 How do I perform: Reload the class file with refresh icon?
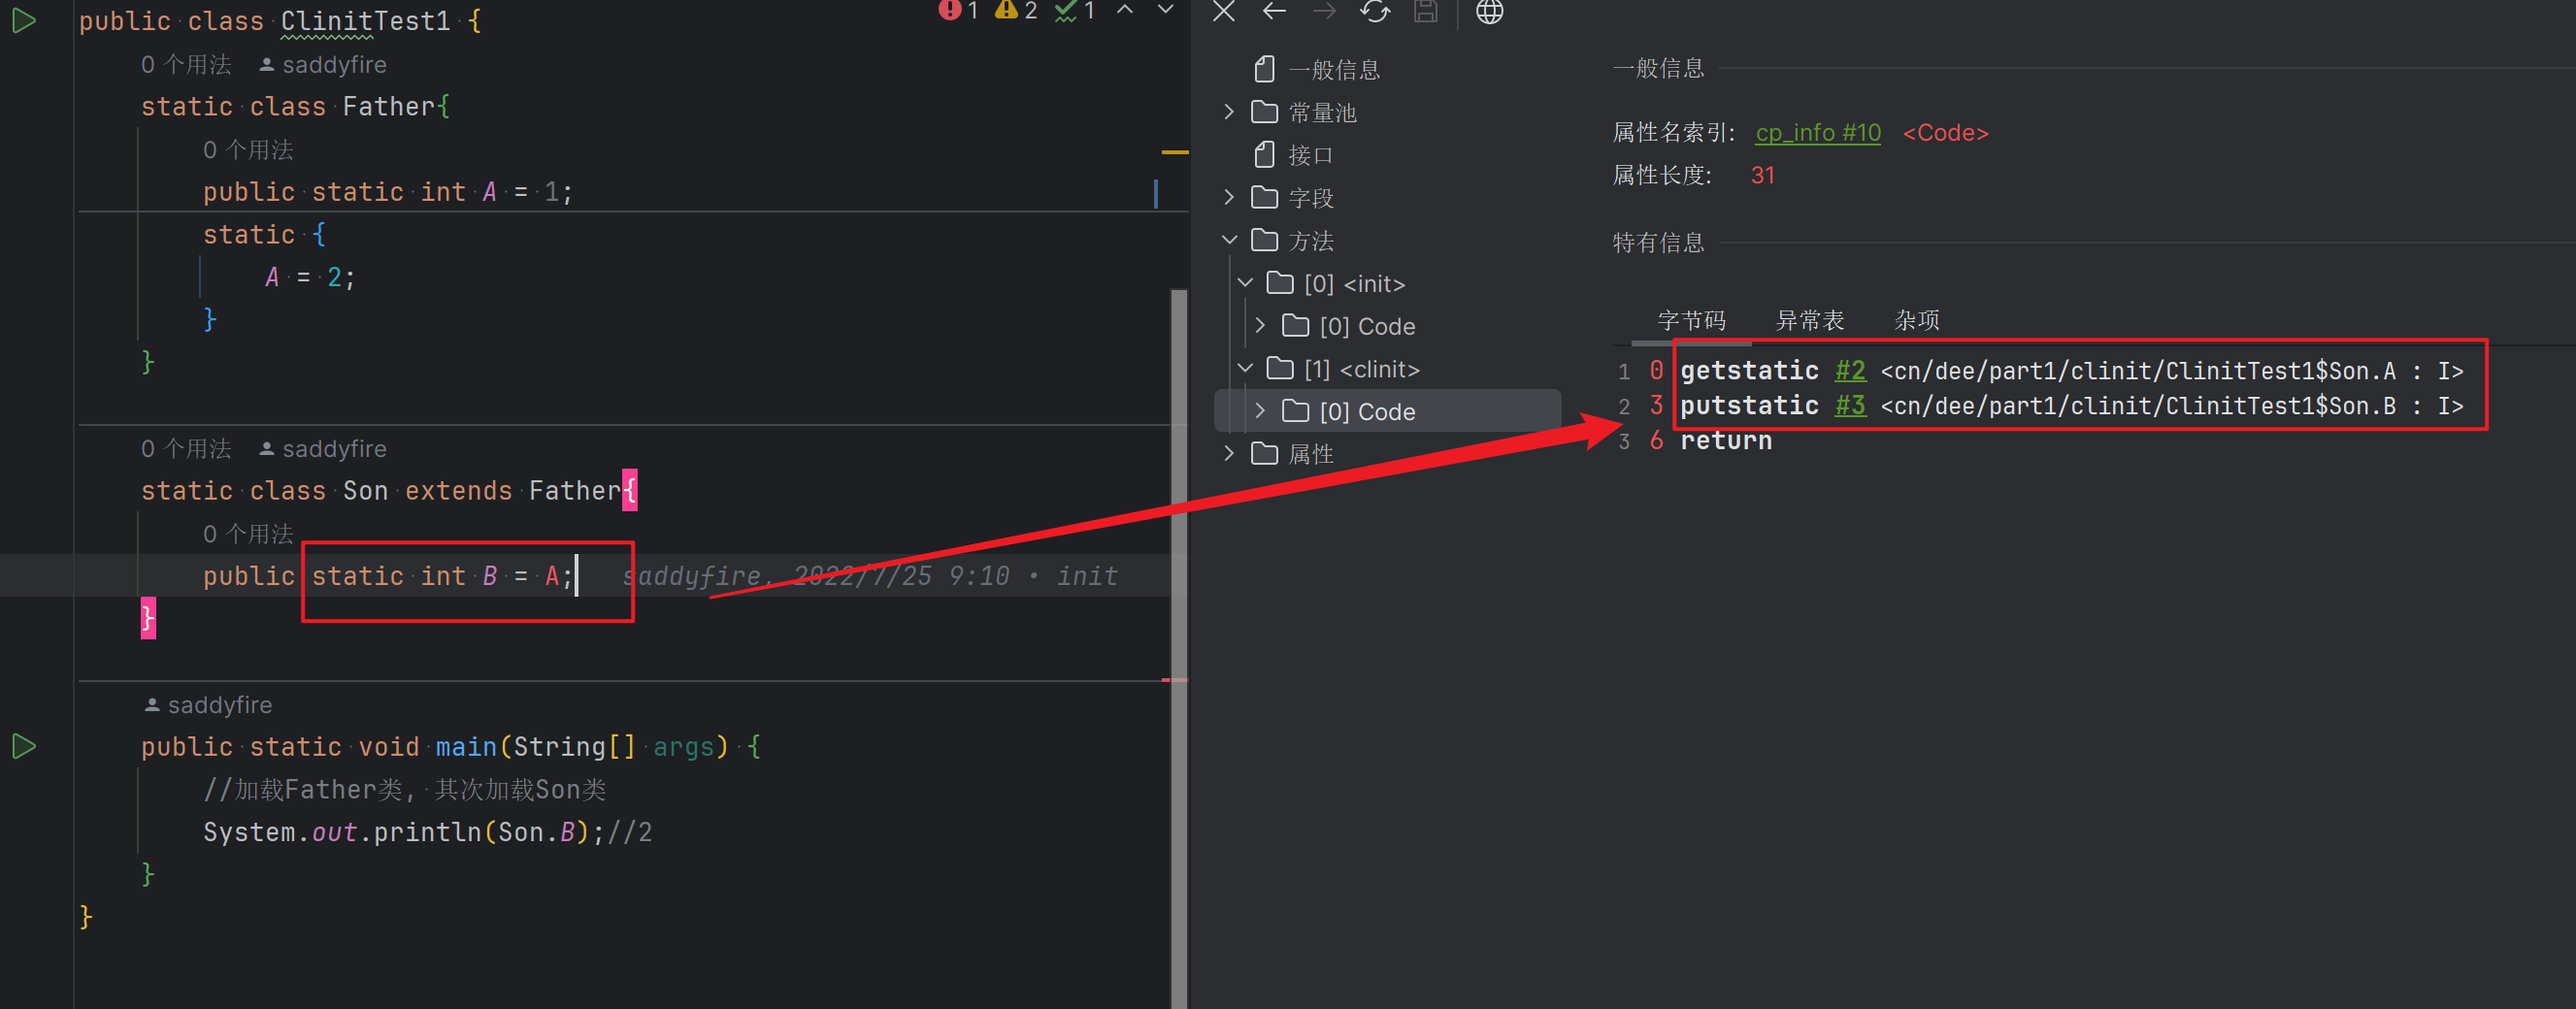pyautogui.click(x=1375, y=11)
